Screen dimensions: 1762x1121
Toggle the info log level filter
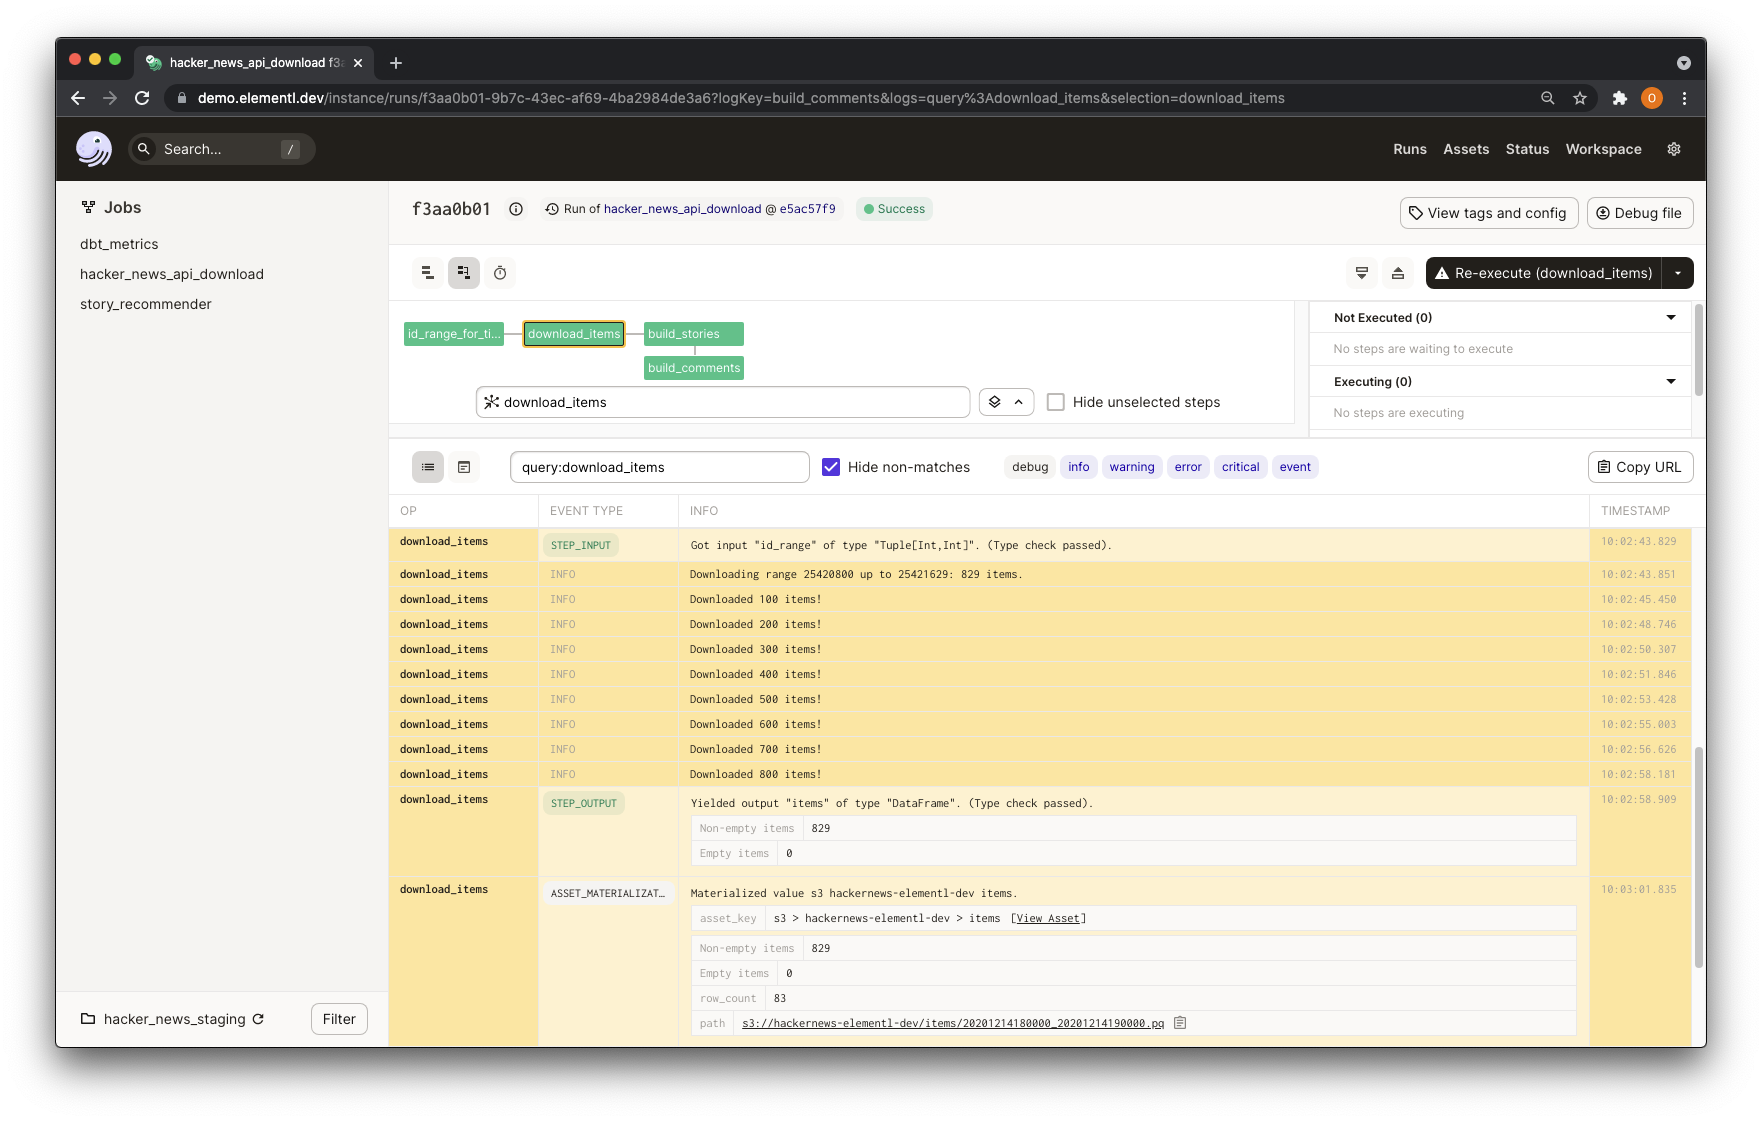[1079, 467]
